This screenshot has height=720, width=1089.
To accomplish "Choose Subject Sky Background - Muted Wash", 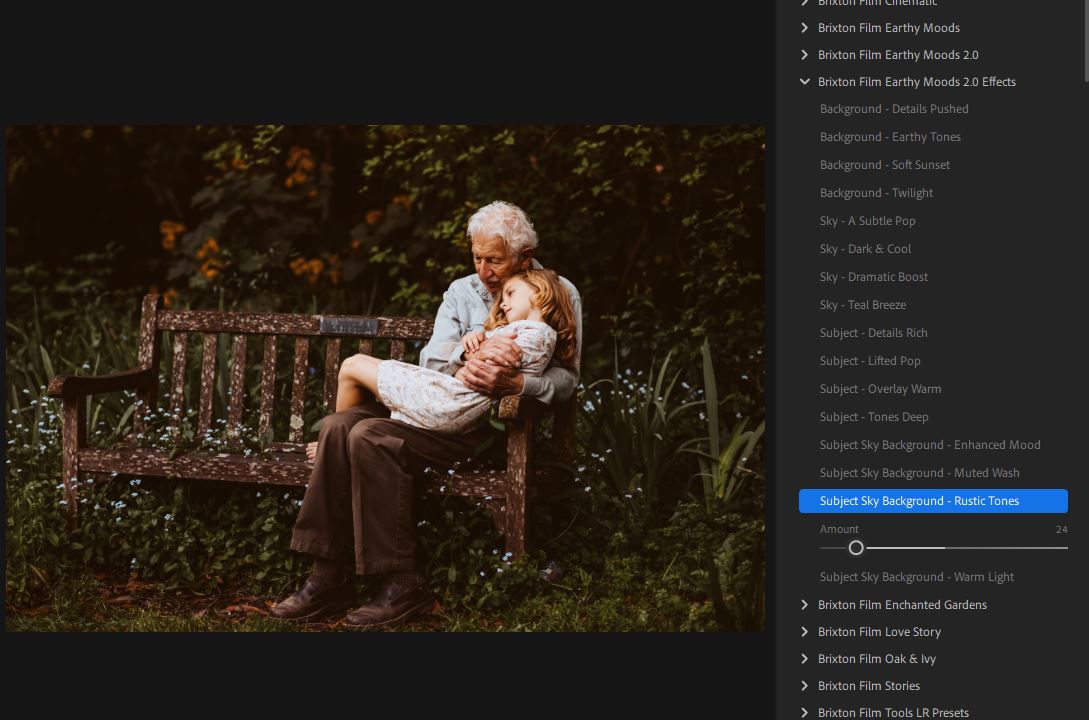I will (919, 473).
